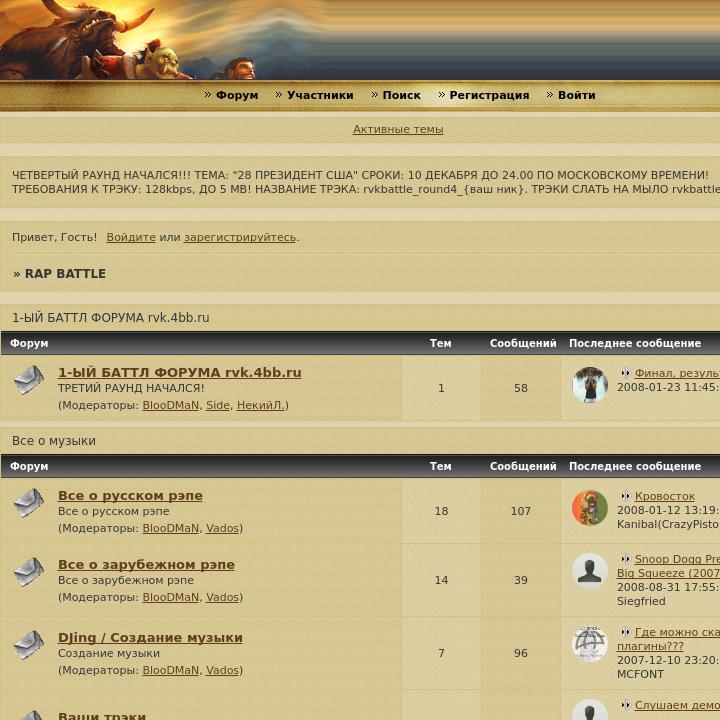Screen dimensions: 720x720
Task: Open the Участники members page
Action: tap(320, 95)
